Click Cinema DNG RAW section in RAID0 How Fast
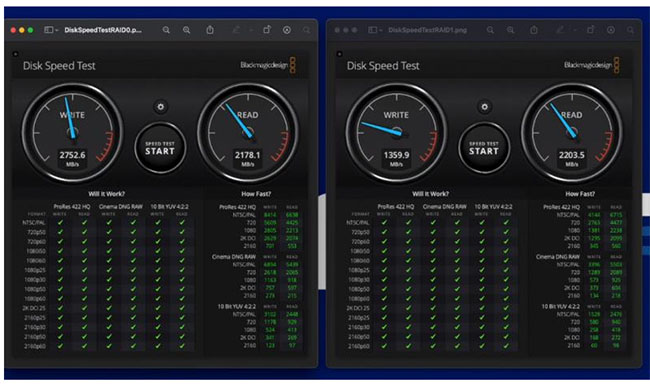650x387 pixels. pyautogui.click(x=234, y=256)
